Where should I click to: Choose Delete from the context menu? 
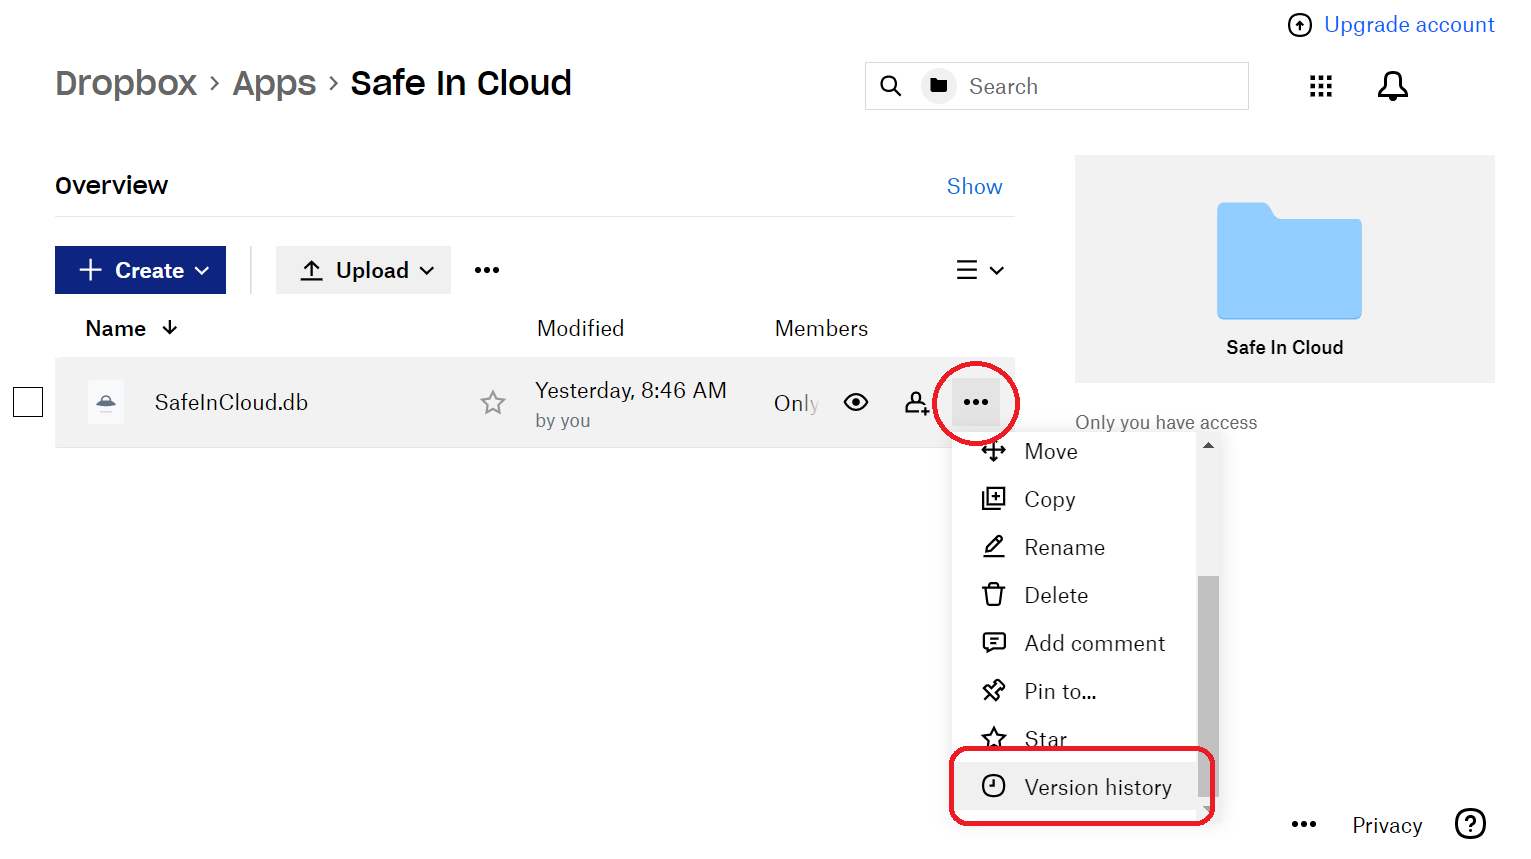pos(1075,595)
